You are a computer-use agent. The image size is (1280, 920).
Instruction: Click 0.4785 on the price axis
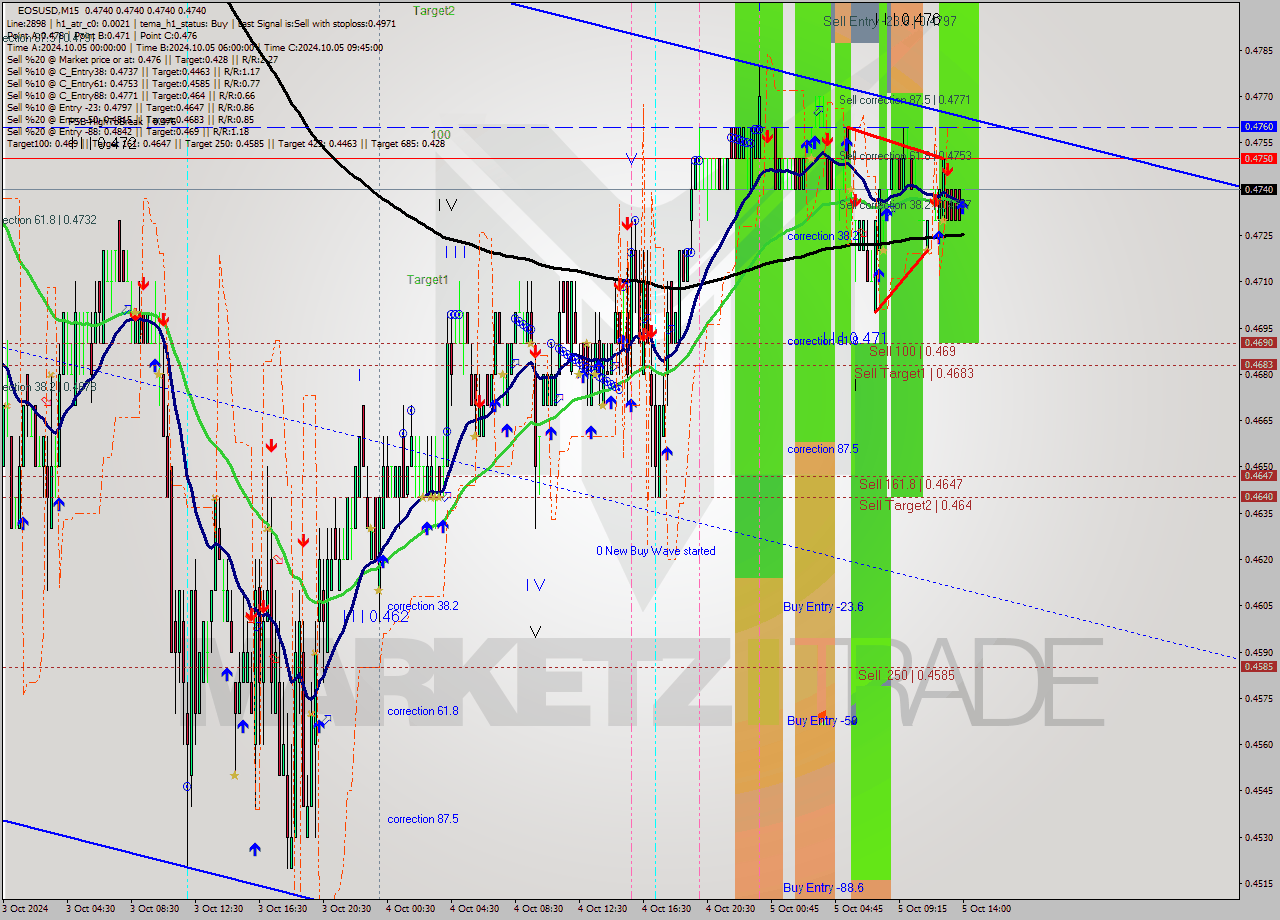[x=1258, y=50]
